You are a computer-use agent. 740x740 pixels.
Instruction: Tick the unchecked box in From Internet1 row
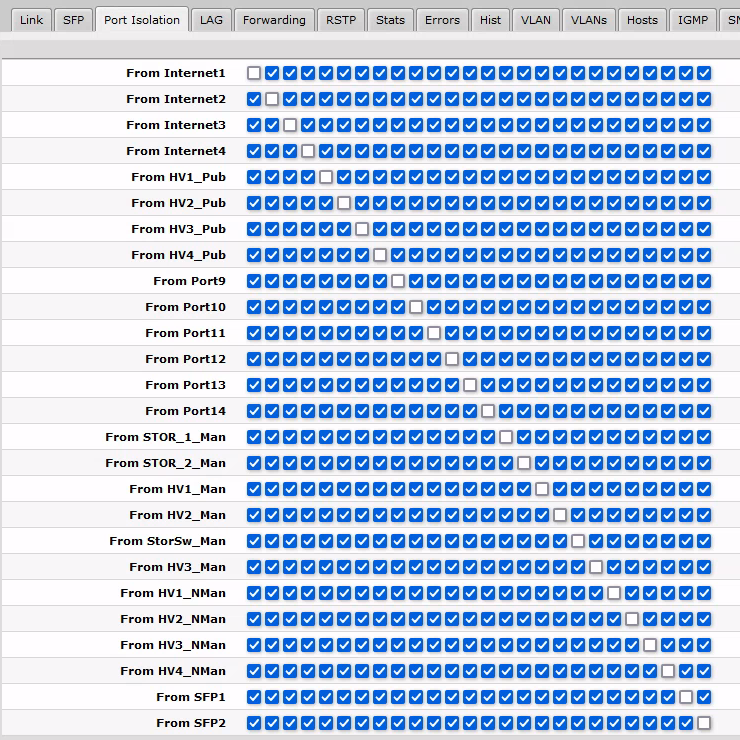[254, 73]
